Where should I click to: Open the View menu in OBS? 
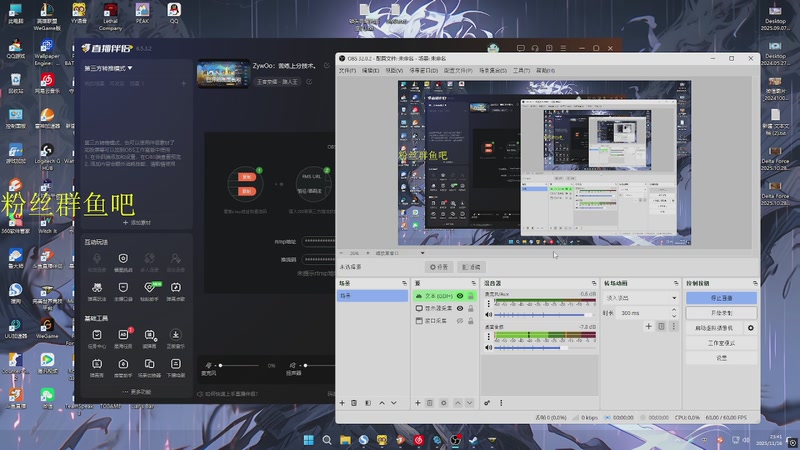394,70
